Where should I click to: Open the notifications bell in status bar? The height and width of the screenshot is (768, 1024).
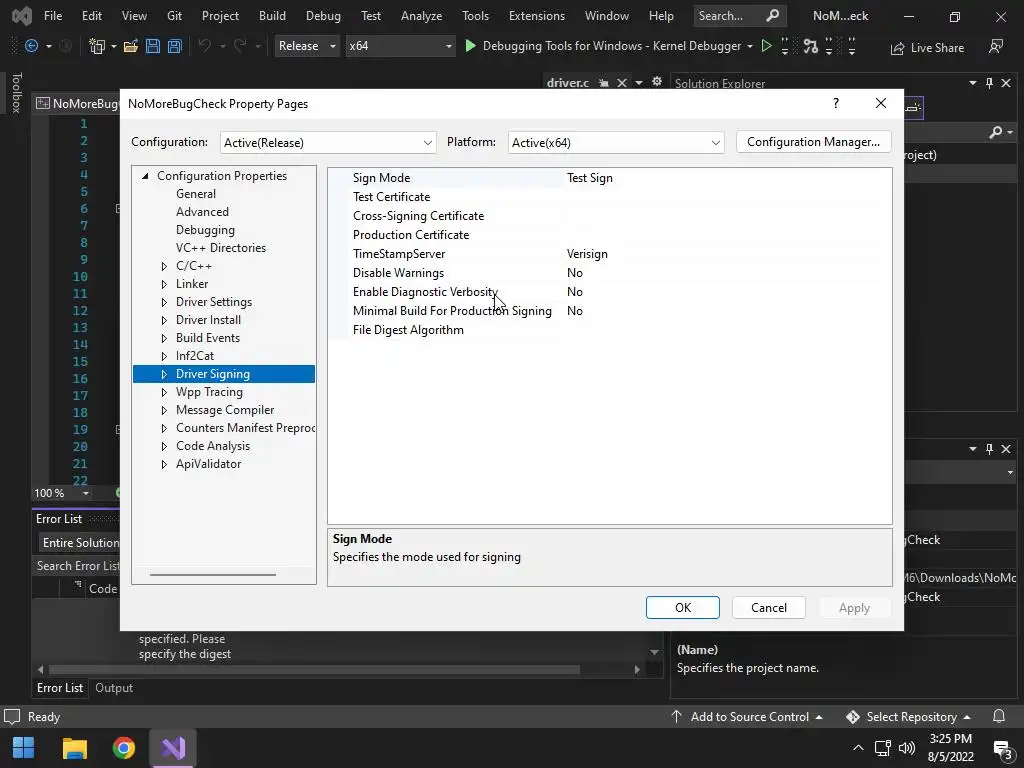pos(999,716)
